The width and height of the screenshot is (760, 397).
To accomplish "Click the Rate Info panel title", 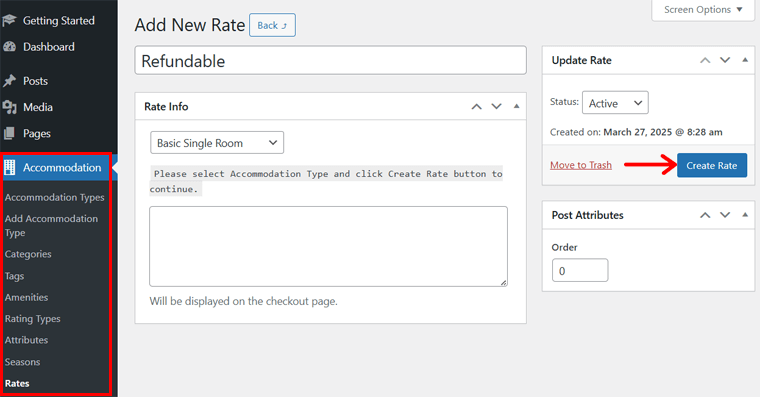I will tap(166, 107).
